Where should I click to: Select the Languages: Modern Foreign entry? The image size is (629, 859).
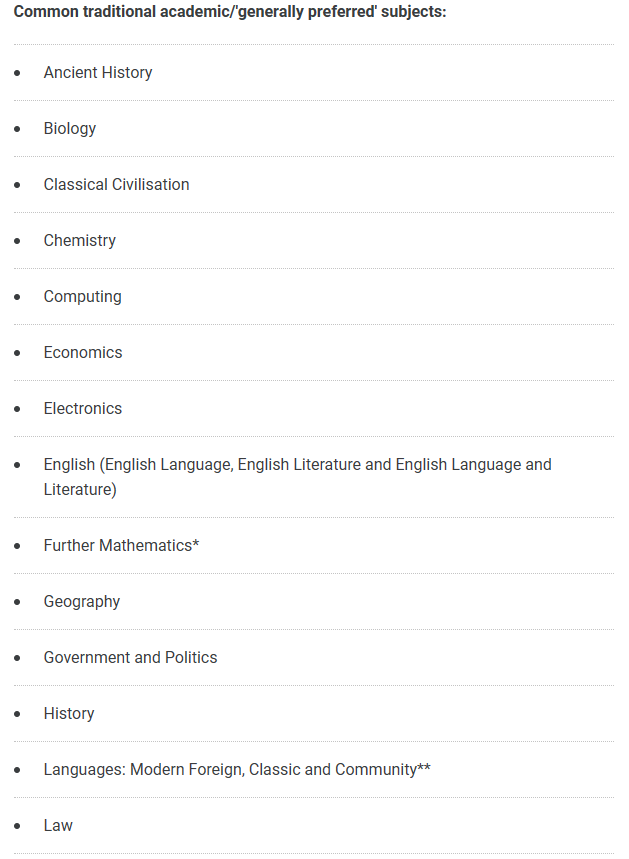pos(237,769)
